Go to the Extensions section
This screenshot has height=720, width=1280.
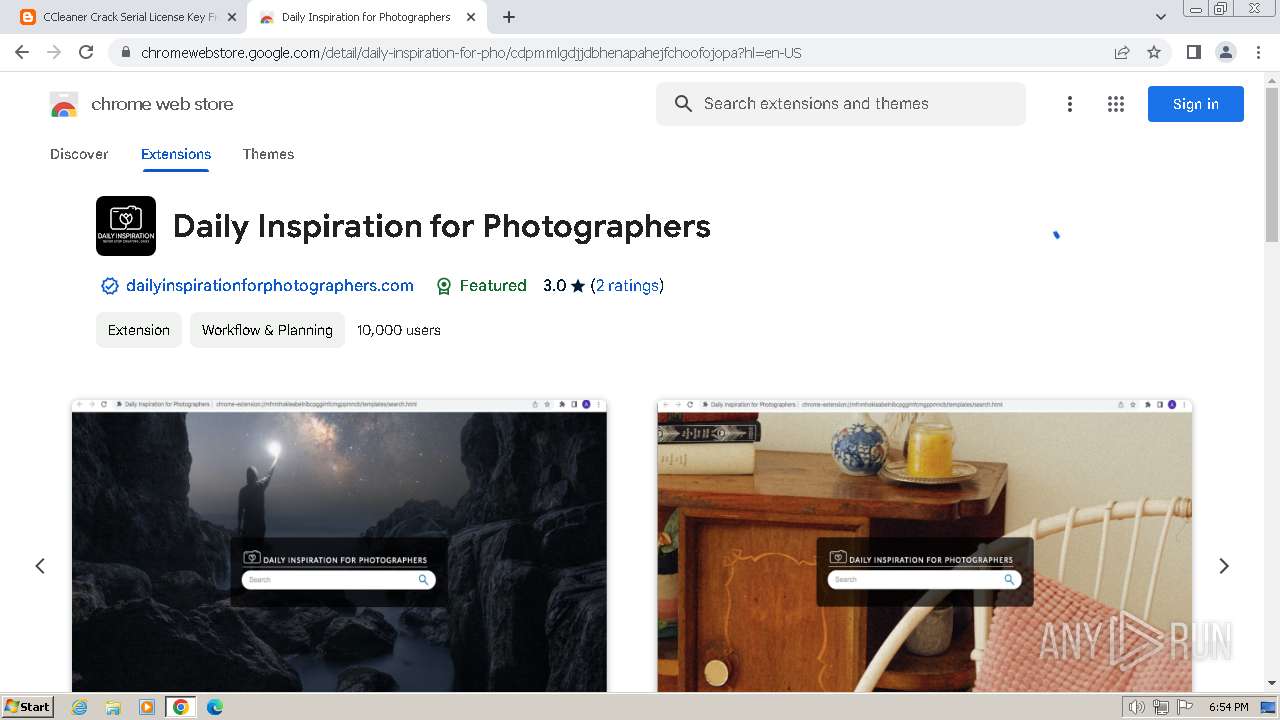pos(176,154)
